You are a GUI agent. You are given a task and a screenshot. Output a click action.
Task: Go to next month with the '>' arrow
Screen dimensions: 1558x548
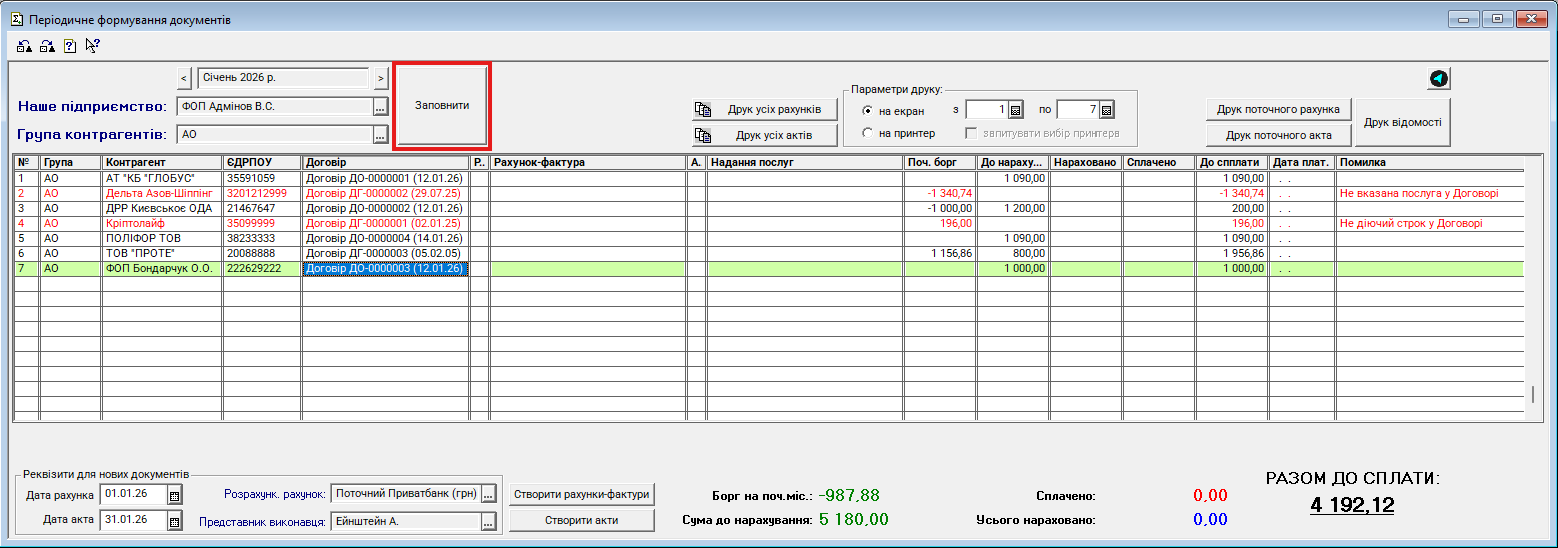pos(381,77)
